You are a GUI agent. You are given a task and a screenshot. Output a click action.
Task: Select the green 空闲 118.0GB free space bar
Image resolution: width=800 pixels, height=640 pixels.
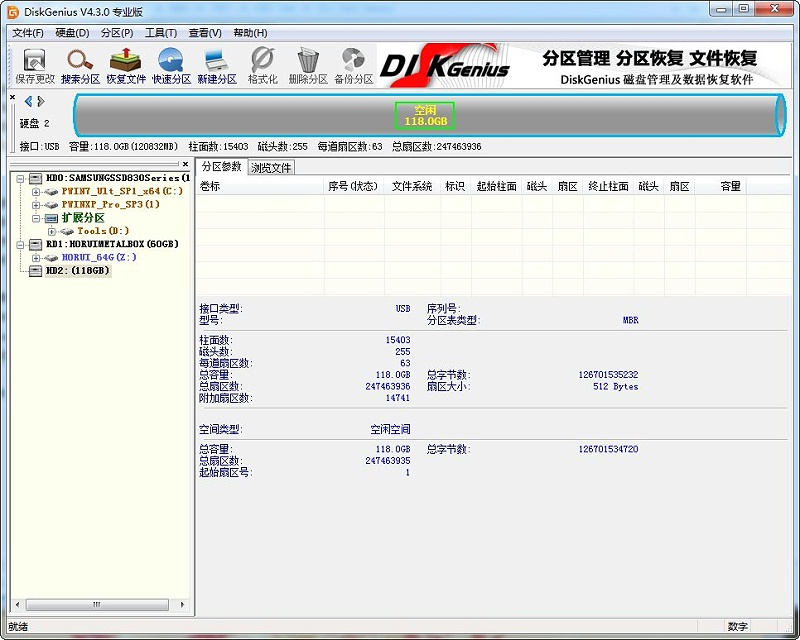point(427,114)
